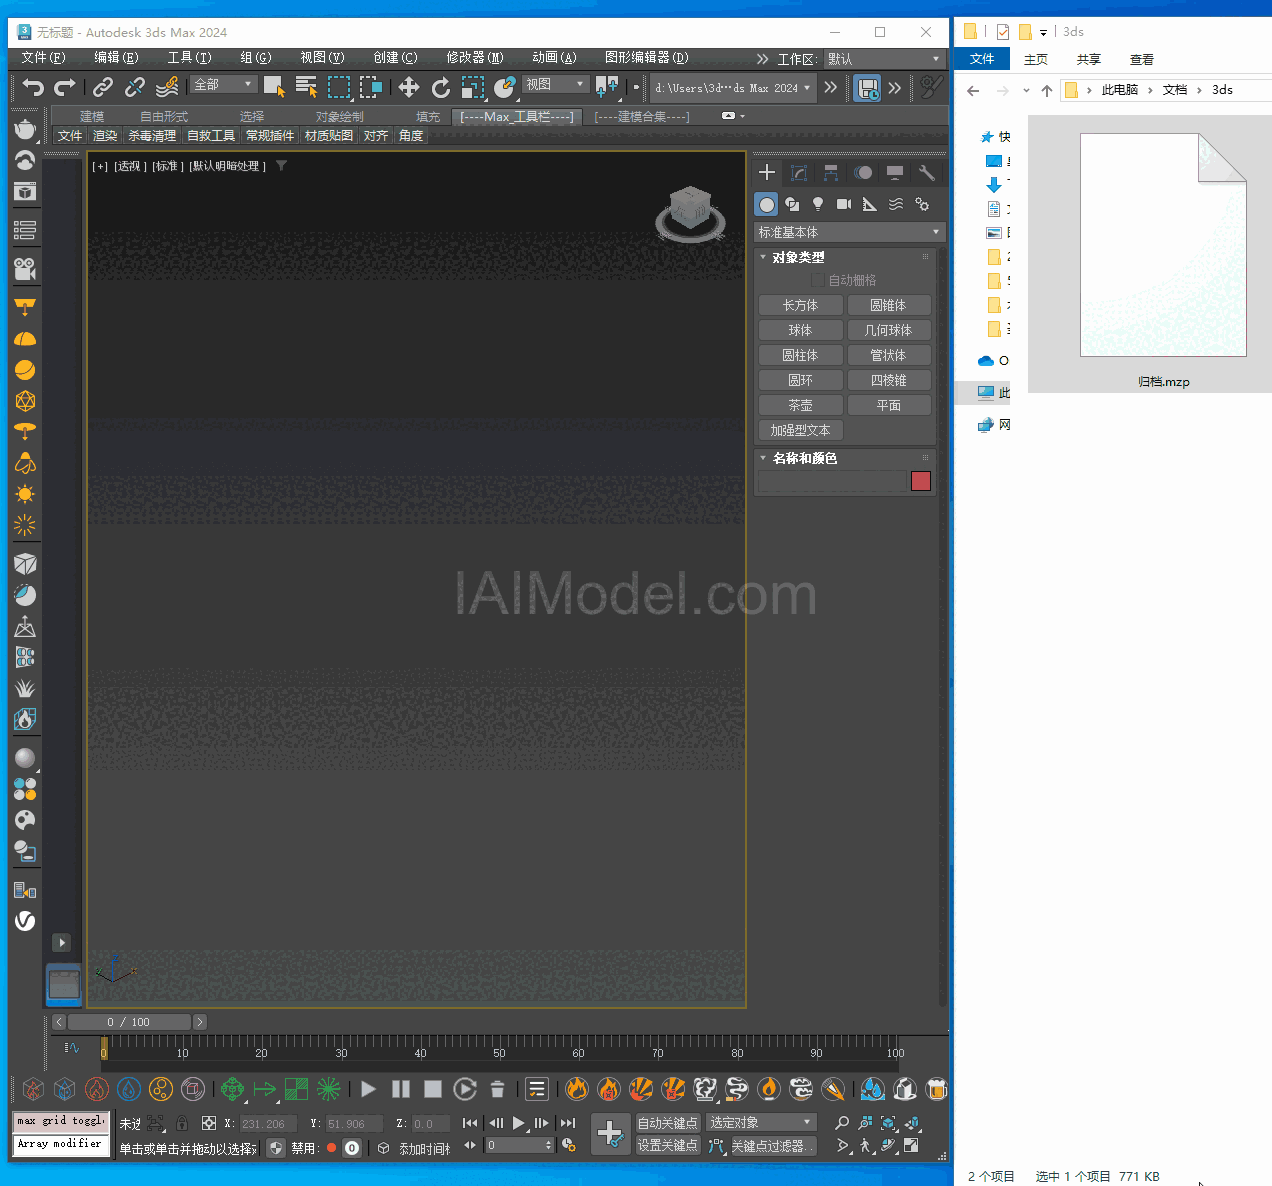The image size is (1272, 1186).
Task: Click the Play Animation button in time controls
Action: point(519,1123)
